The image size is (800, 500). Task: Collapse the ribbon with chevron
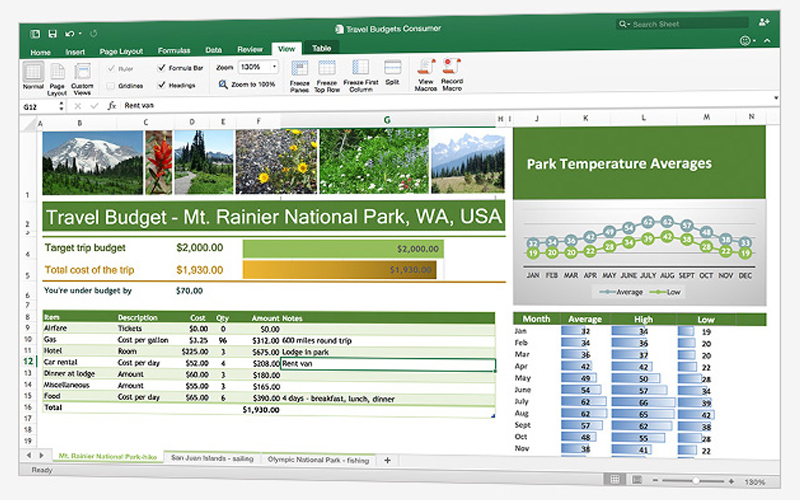(x=767, y=41)
